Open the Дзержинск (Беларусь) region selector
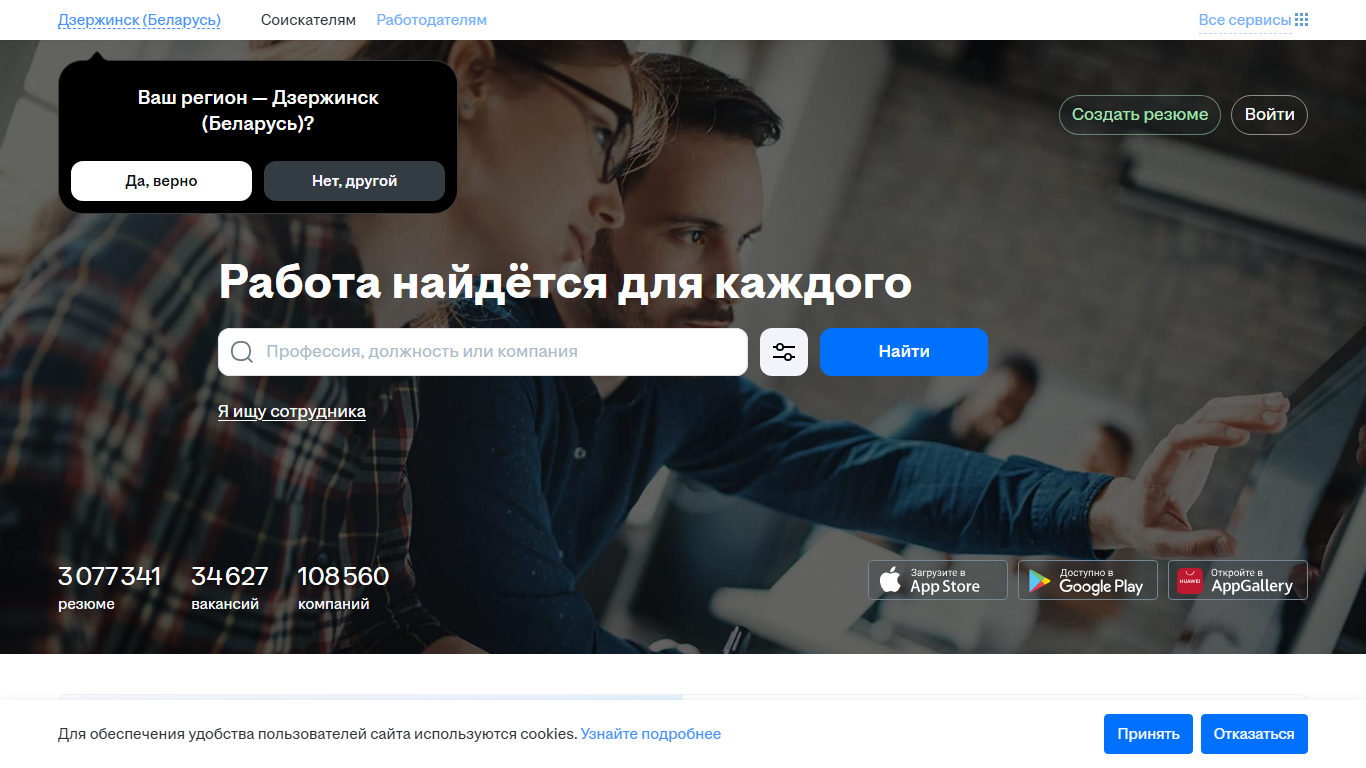Screen dimensions: 1366x768 click(139, 20)
